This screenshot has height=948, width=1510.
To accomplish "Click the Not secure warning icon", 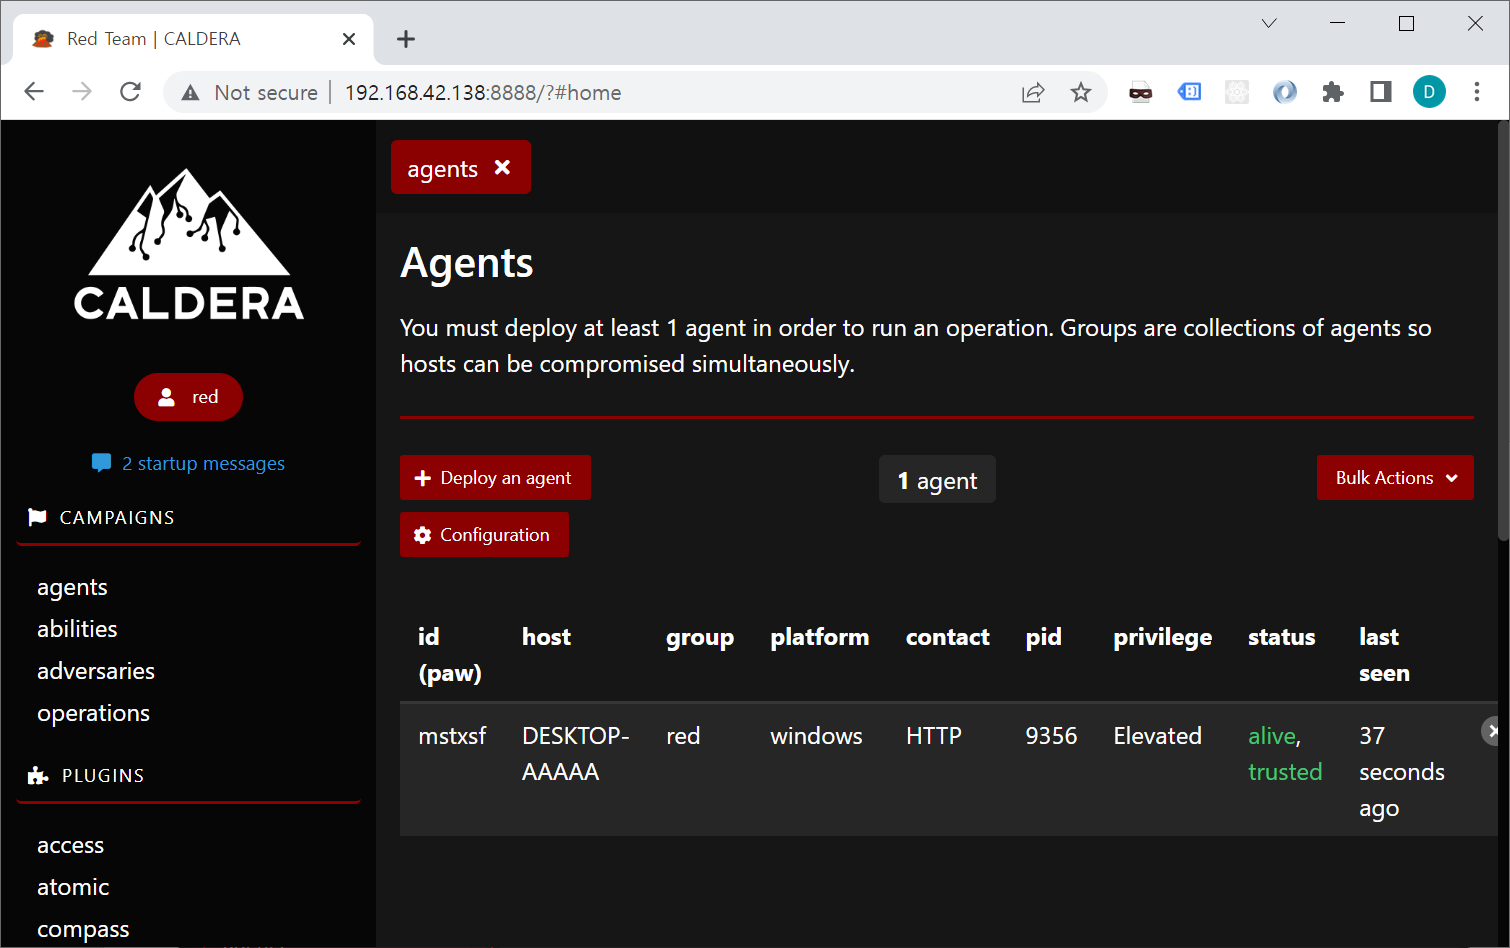I will coord(190,93).
